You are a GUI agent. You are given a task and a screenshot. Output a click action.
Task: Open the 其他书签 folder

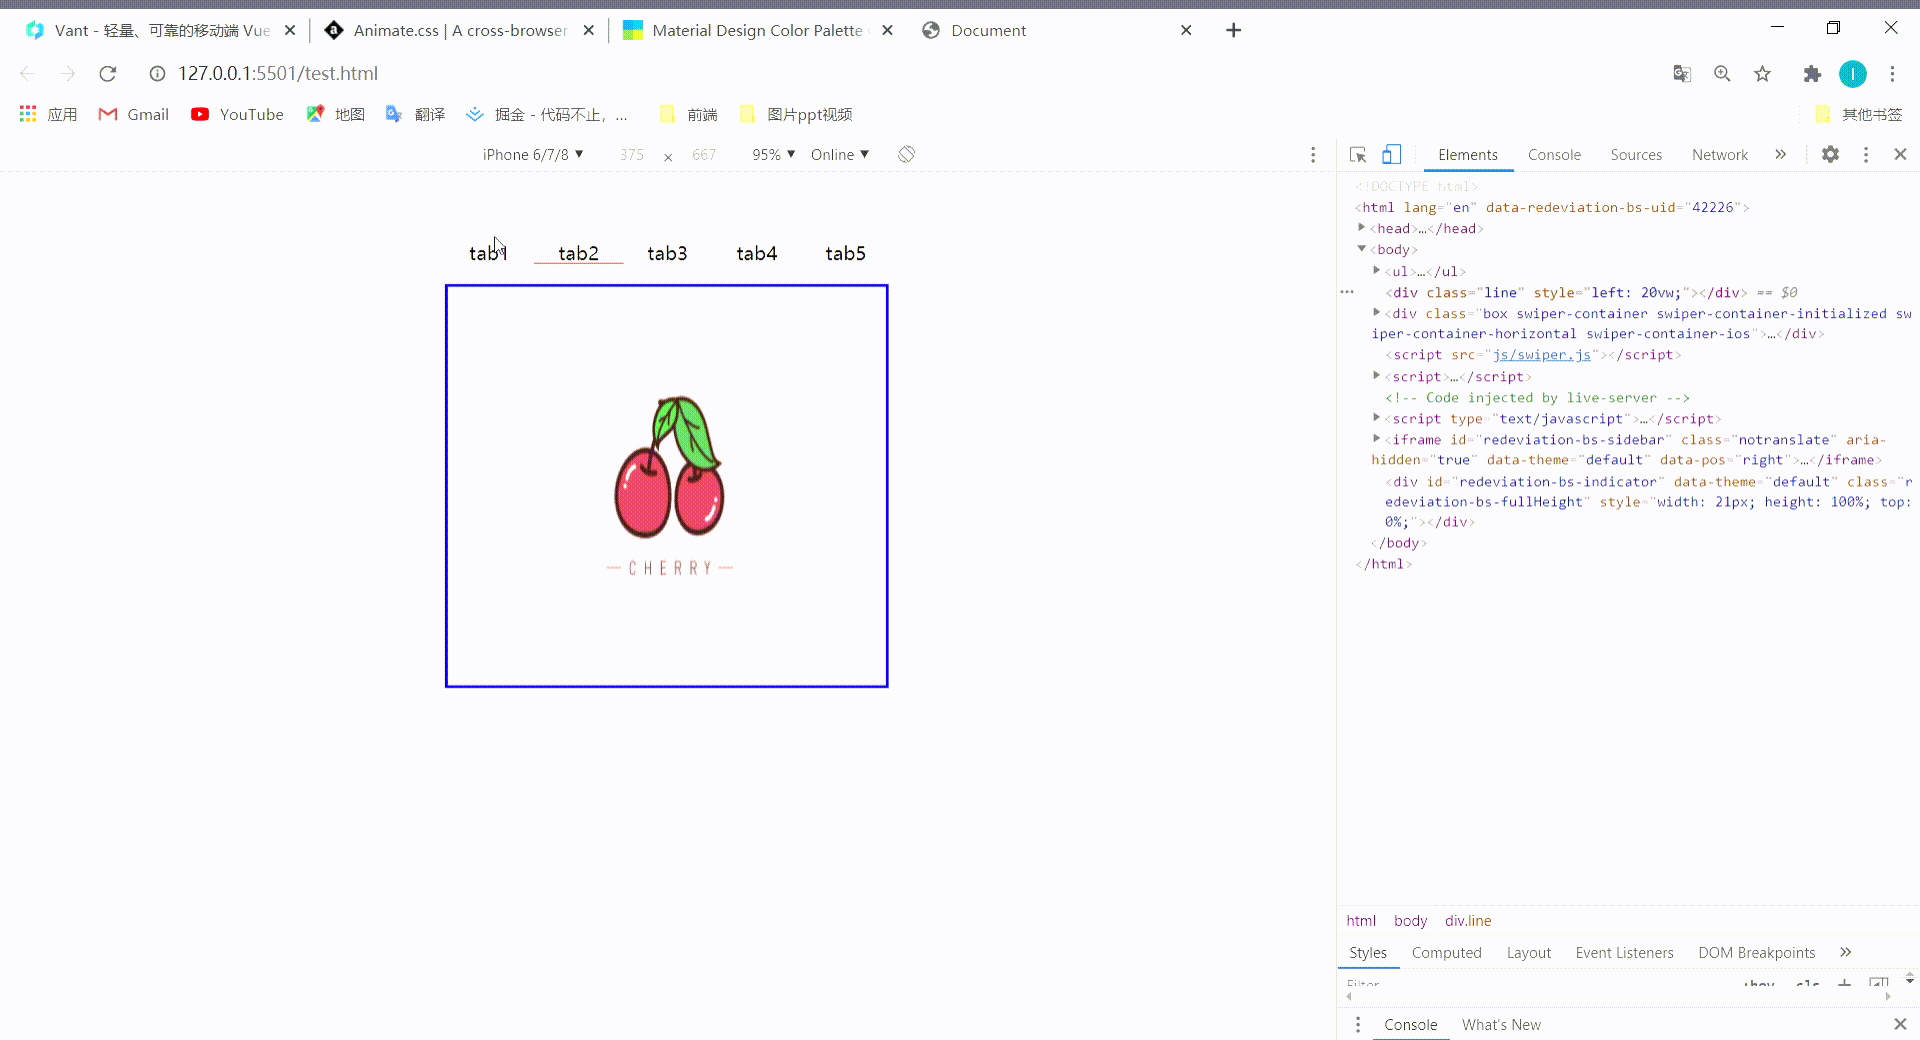point(1858,114)
